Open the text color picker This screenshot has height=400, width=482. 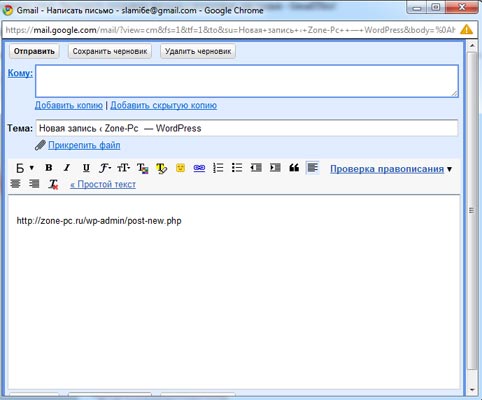click(x=143, y=168)
